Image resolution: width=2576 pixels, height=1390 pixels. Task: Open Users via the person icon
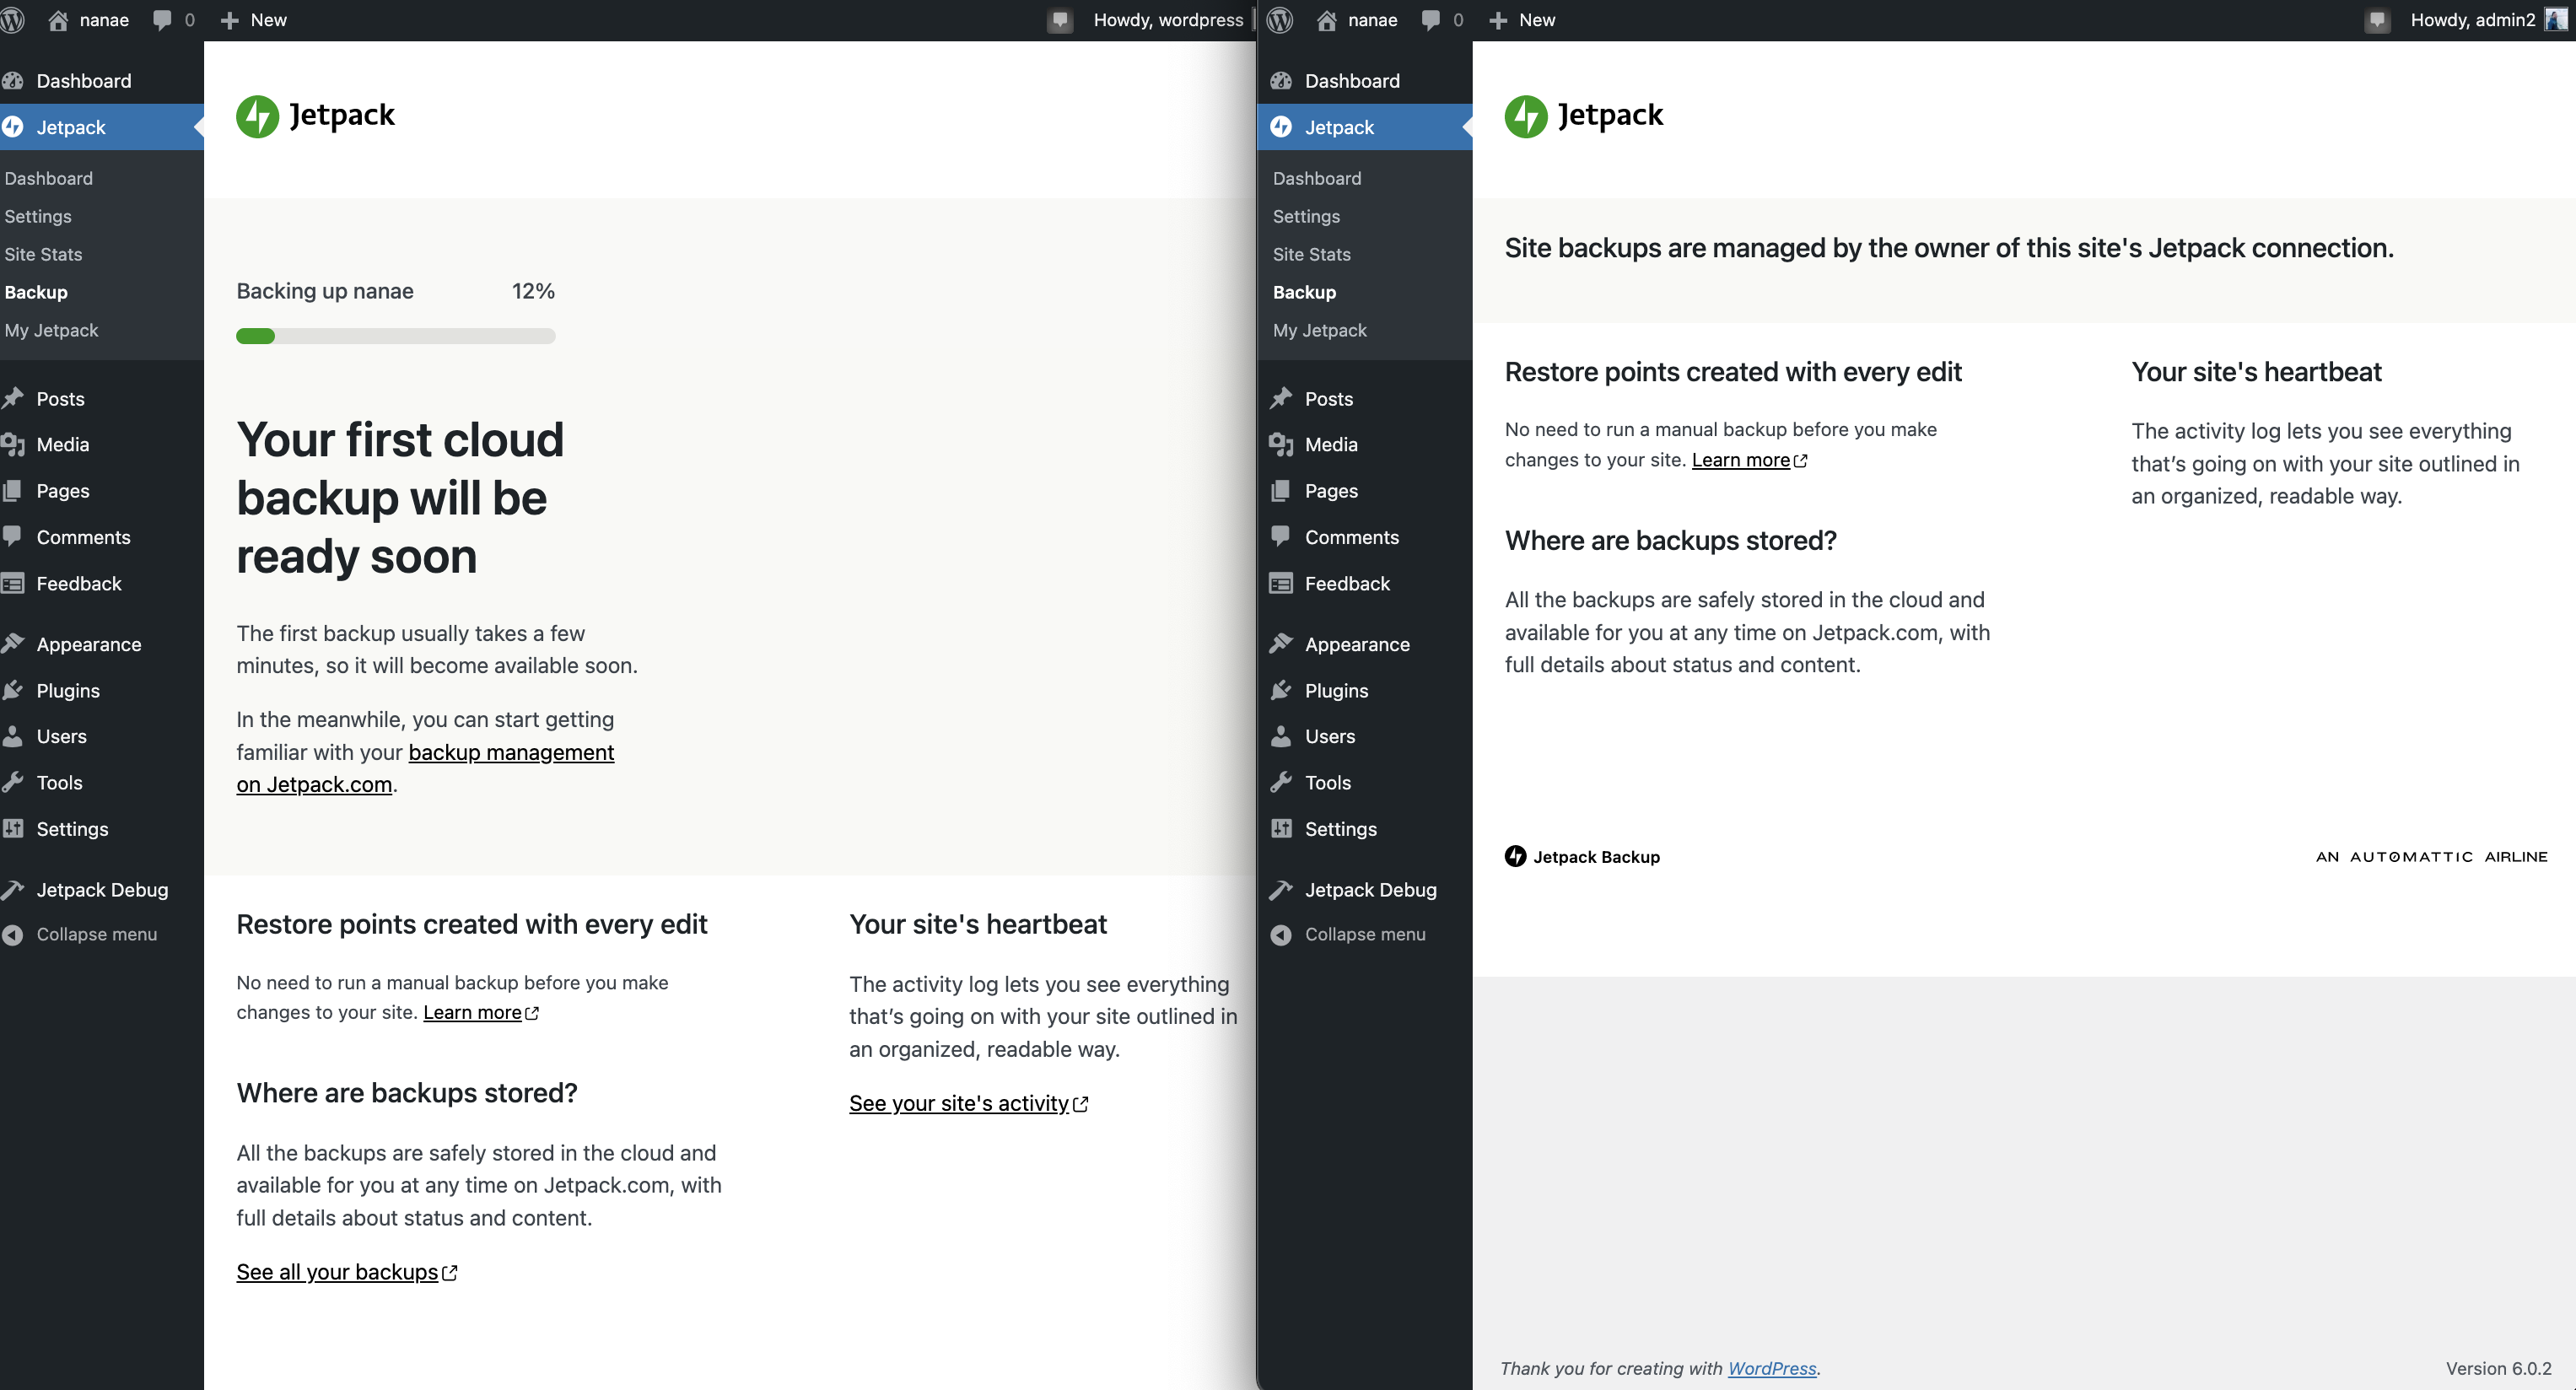(14, 737)
